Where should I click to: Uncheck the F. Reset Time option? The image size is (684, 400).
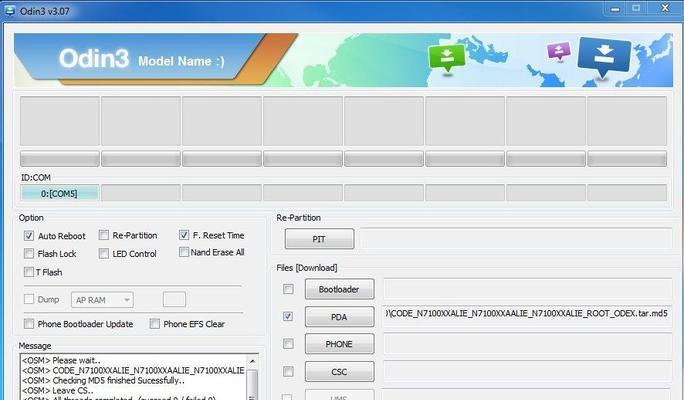click(184, 235)
